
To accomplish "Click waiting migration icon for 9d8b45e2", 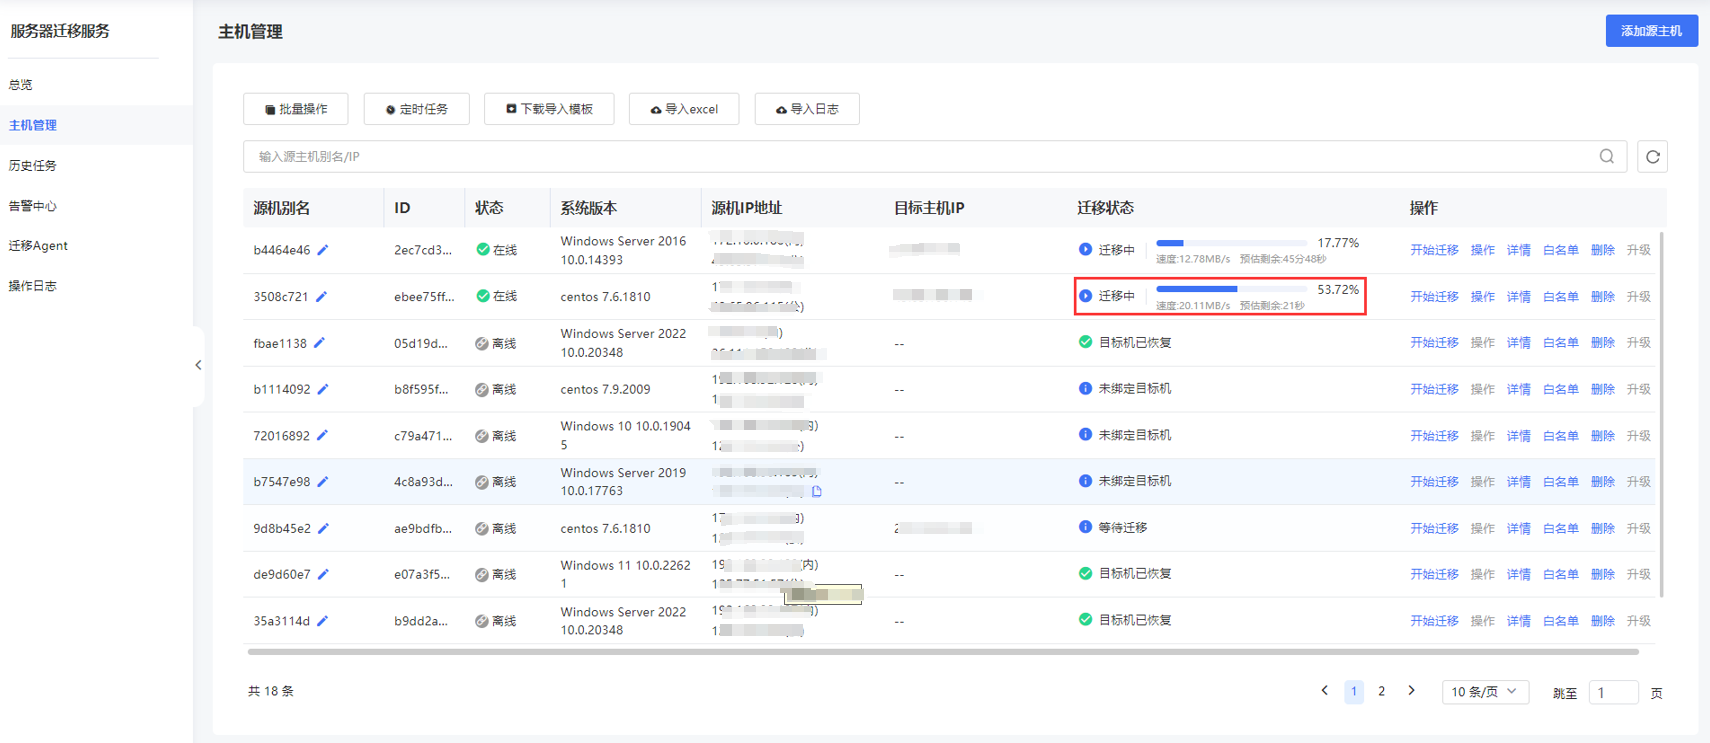I will 1085,527.
